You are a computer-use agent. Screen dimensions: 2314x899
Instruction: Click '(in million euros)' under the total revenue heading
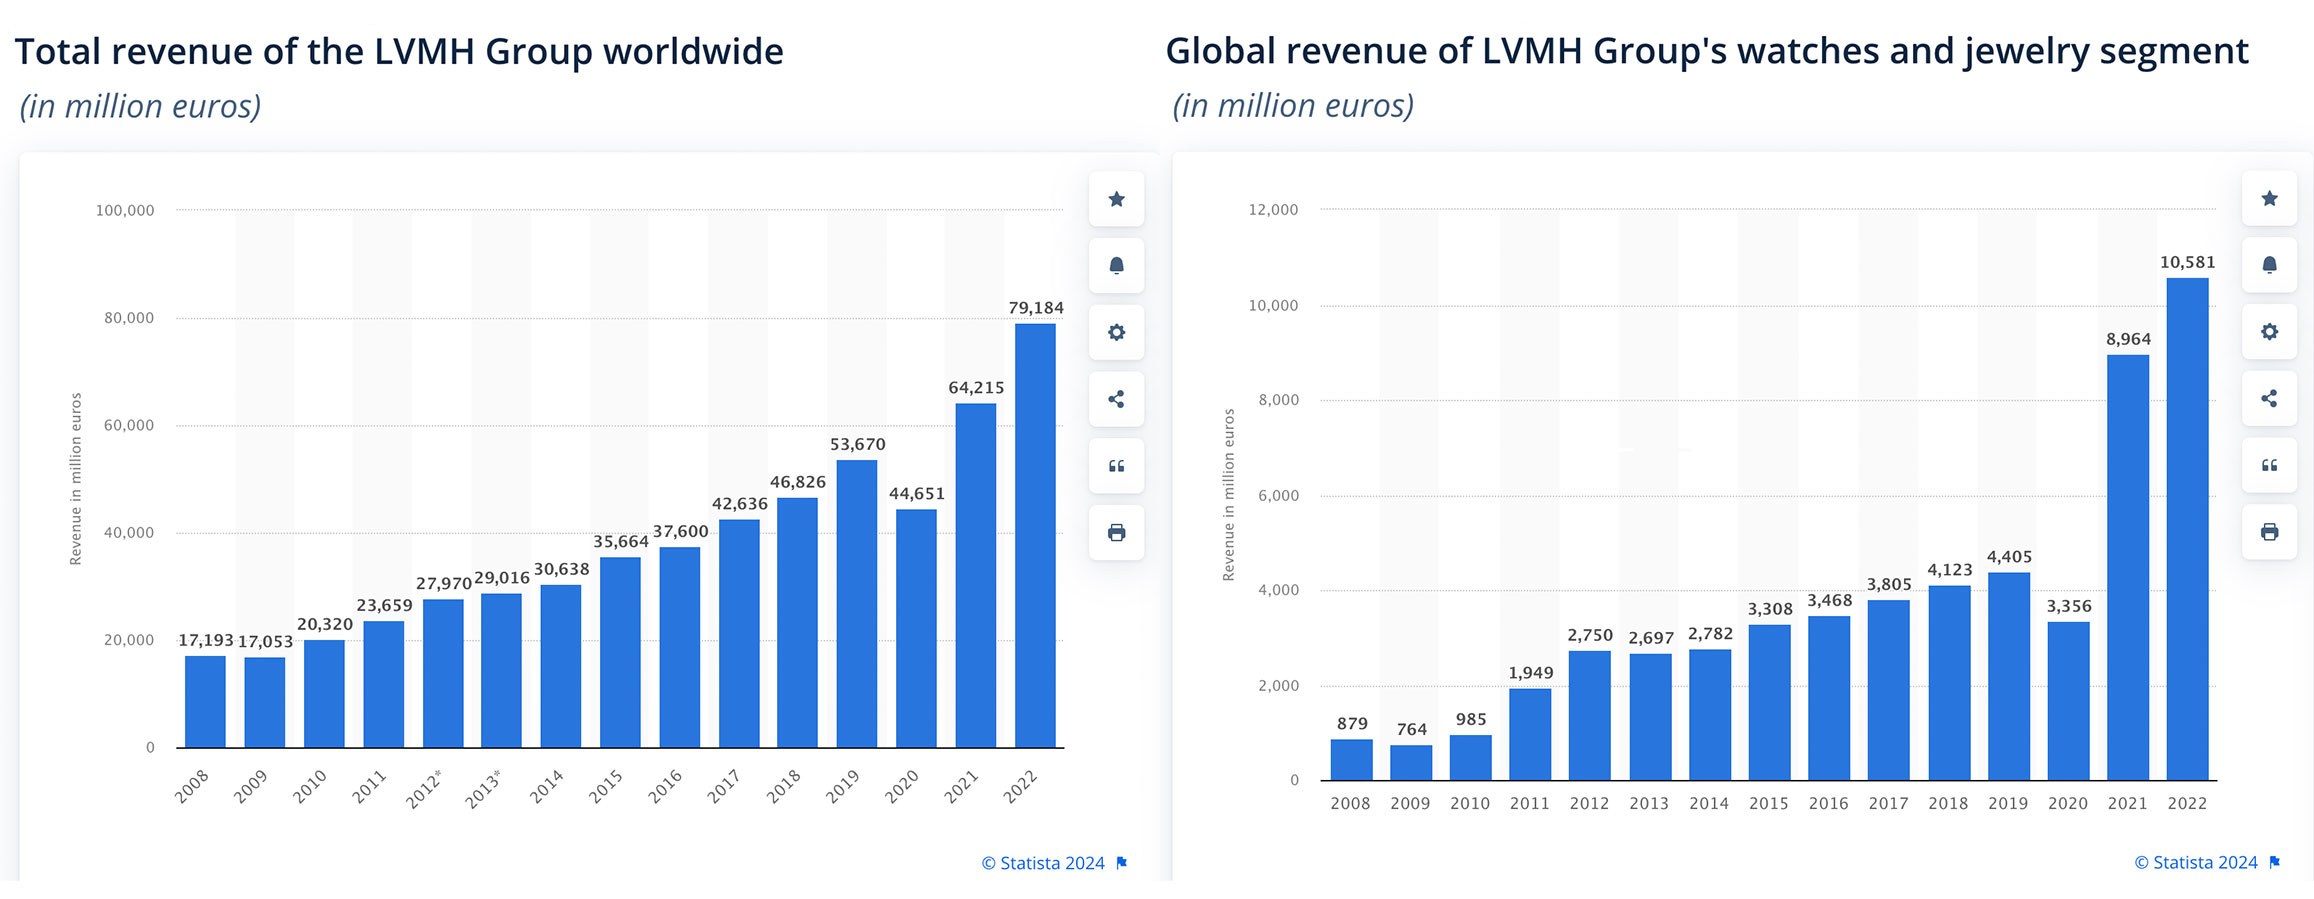(x=140, y=106)
